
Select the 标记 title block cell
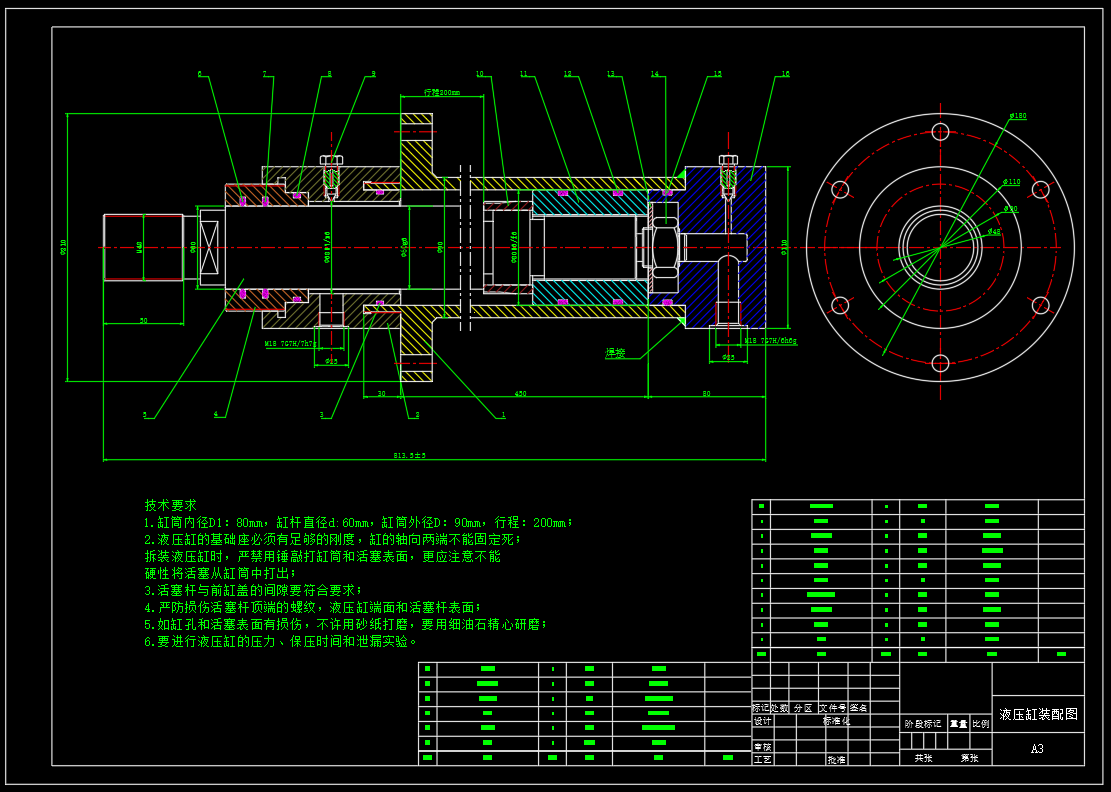(761, 708)
